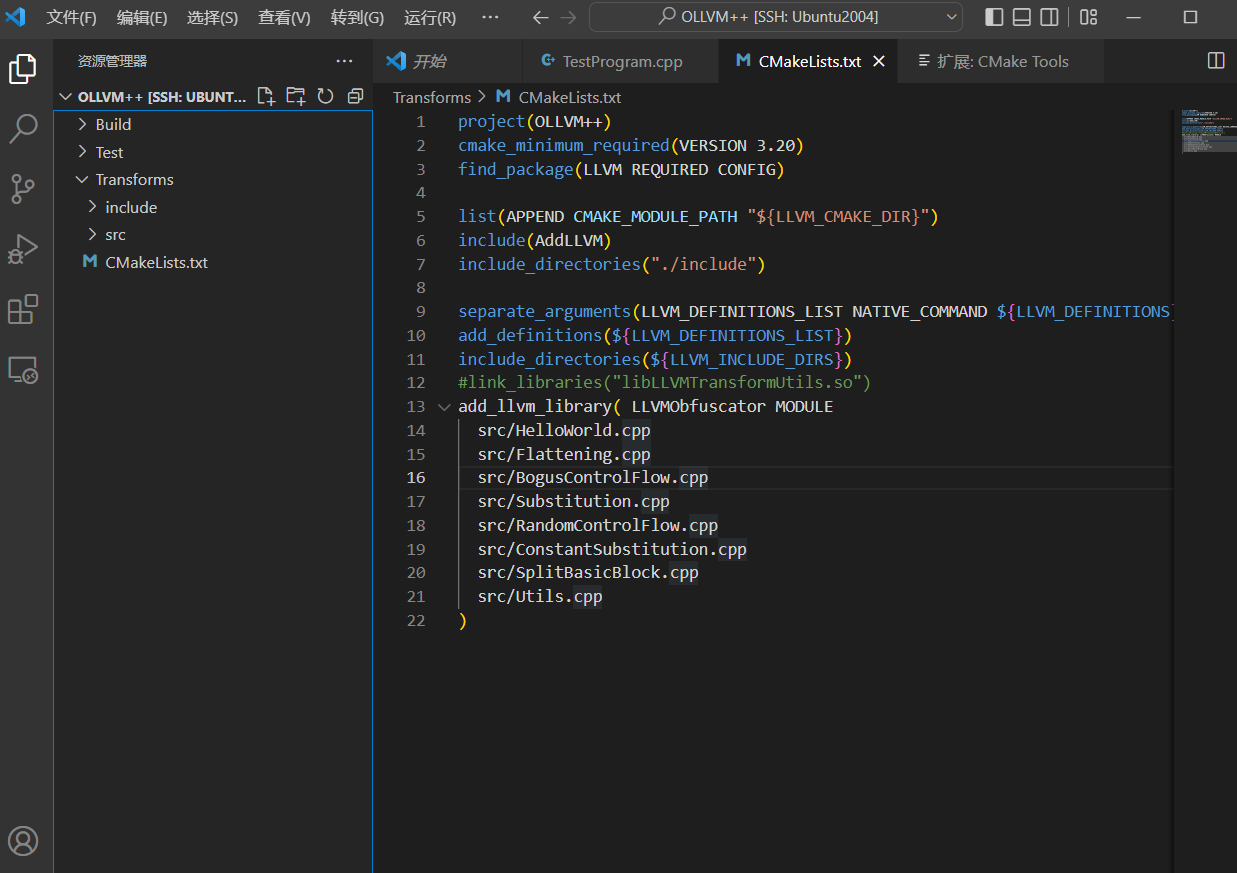
Task: Toggle the bottom panel visibility
Action: [x=1021, y=17]
